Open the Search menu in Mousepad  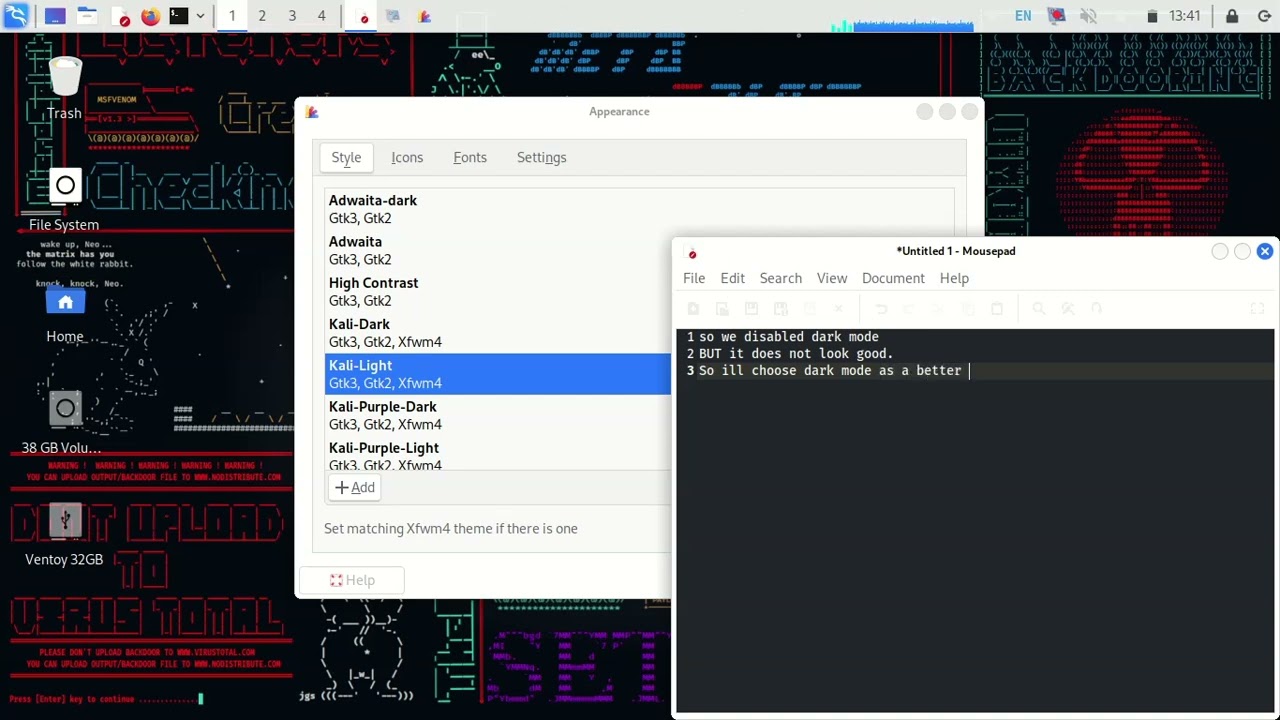click(781, 278)
